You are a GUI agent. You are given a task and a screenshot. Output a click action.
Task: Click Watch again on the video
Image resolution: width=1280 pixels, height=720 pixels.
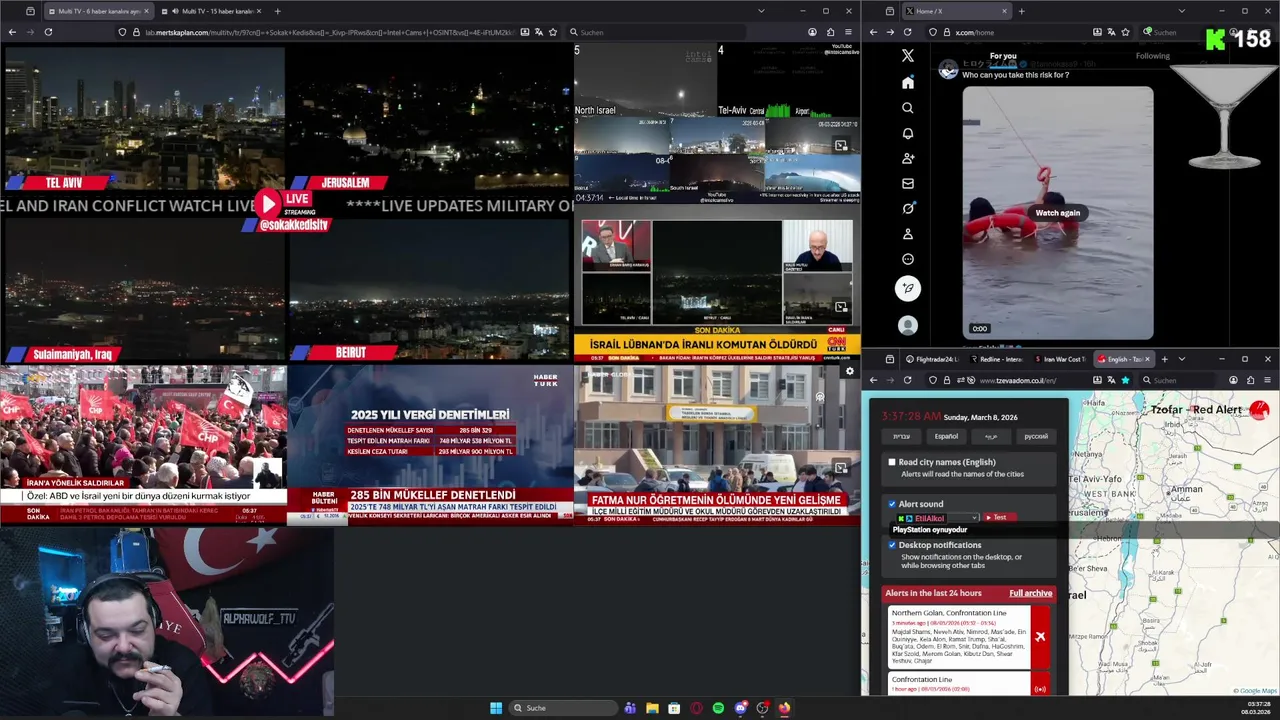1057,212
